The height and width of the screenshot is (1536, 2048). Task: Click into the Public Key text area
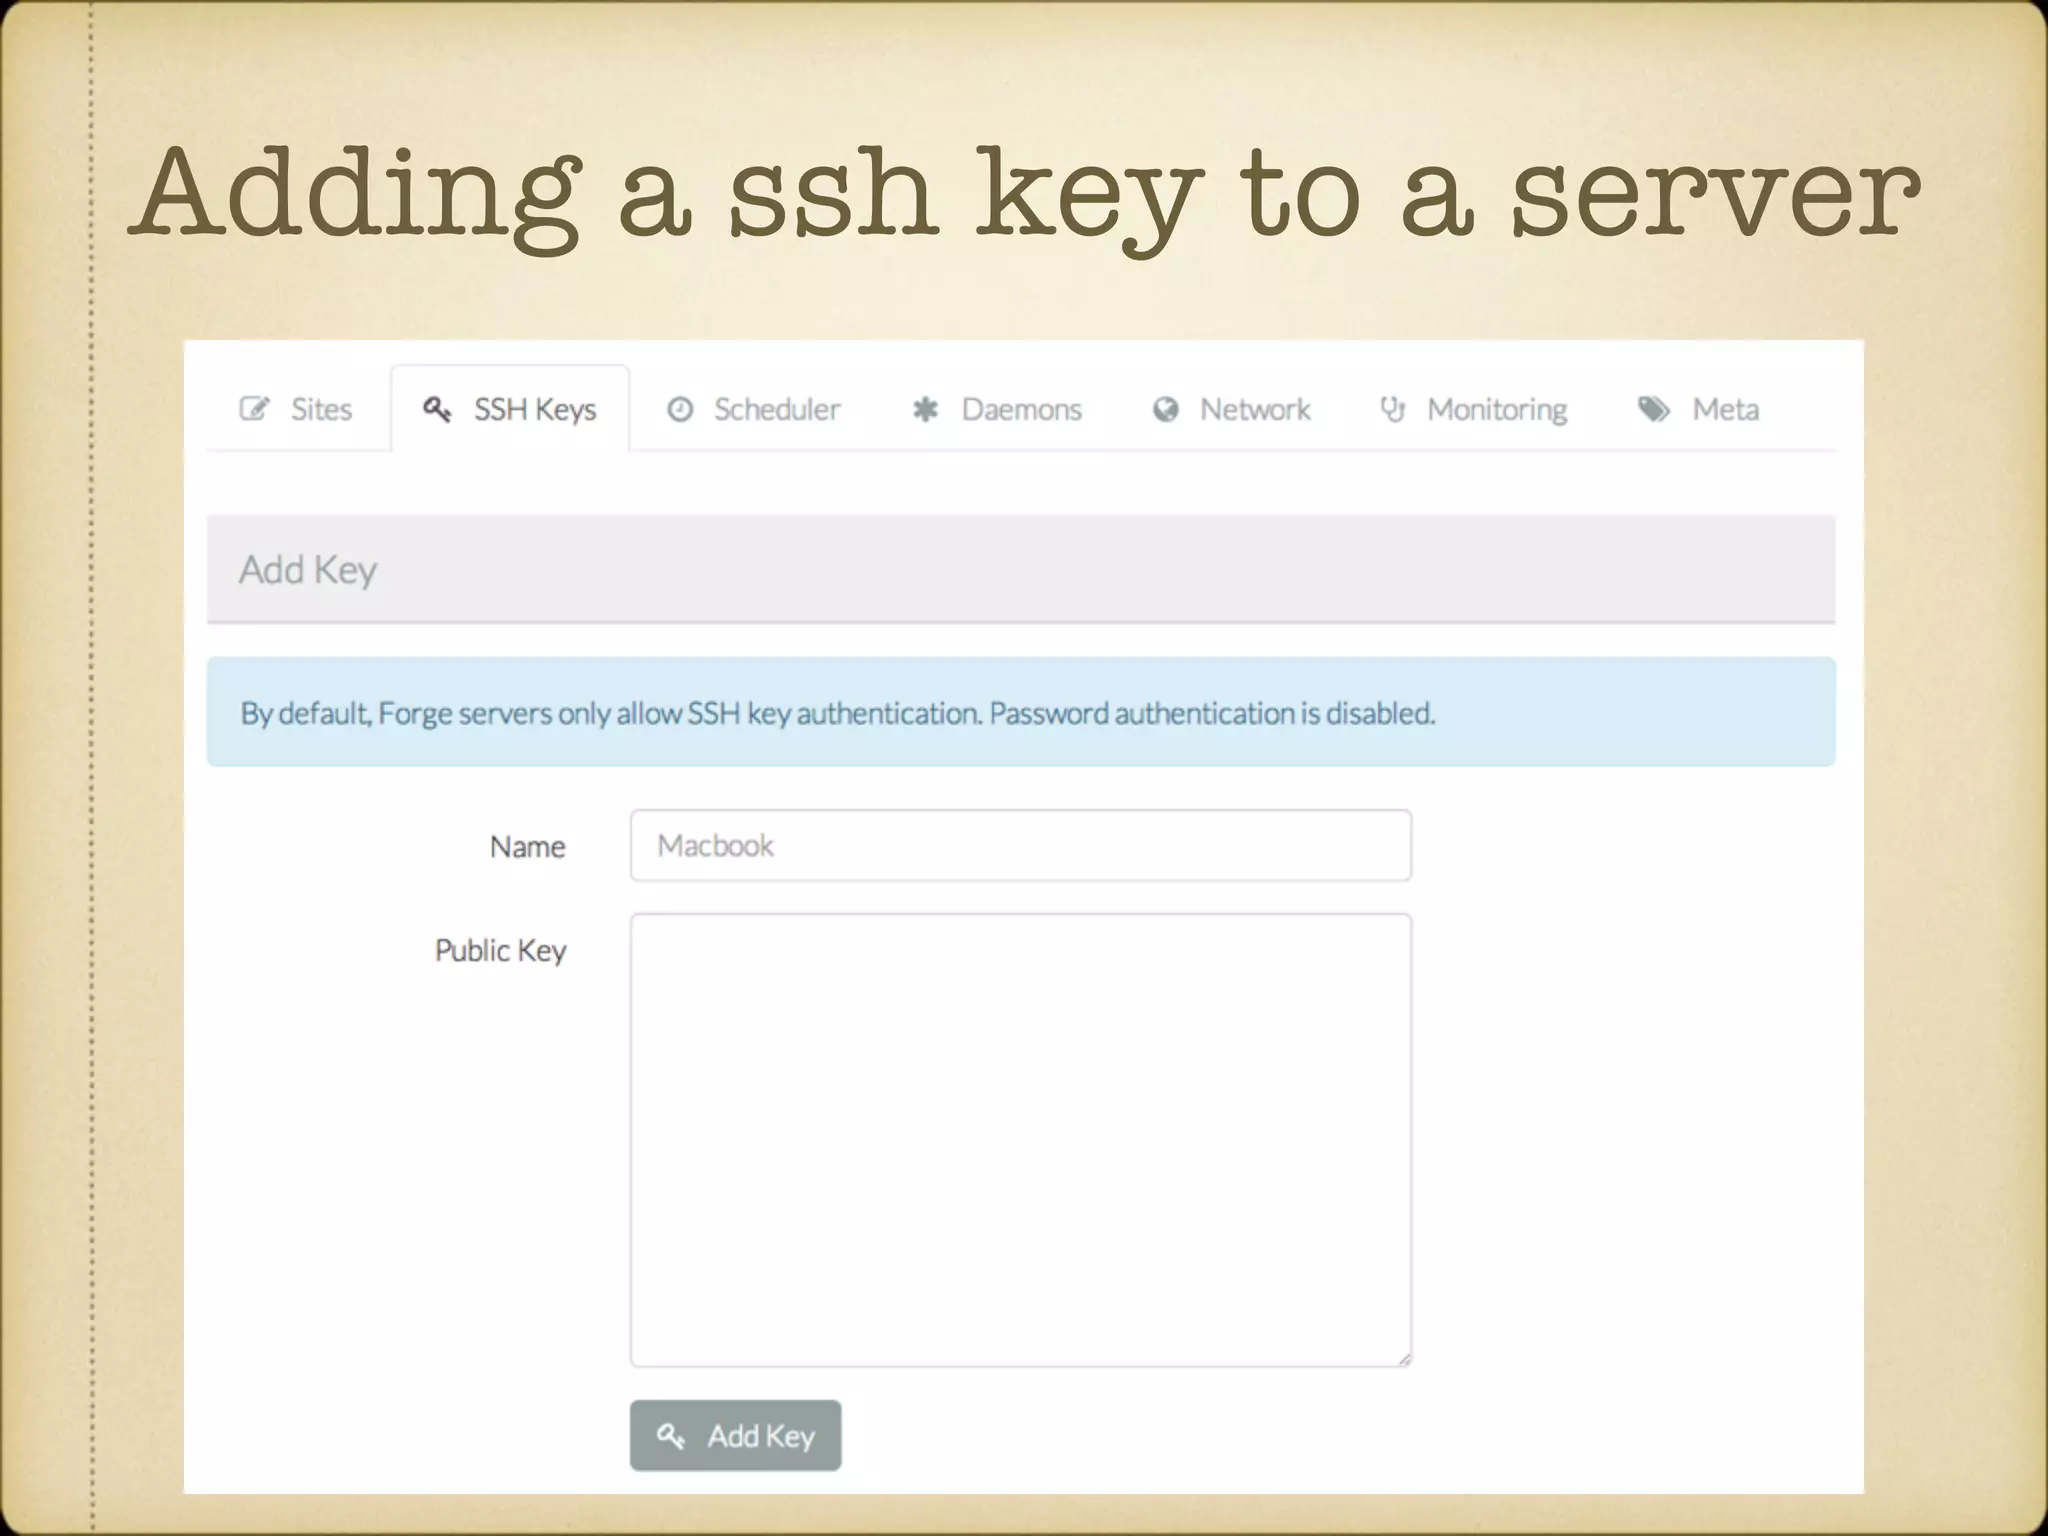(1020, 1140)
